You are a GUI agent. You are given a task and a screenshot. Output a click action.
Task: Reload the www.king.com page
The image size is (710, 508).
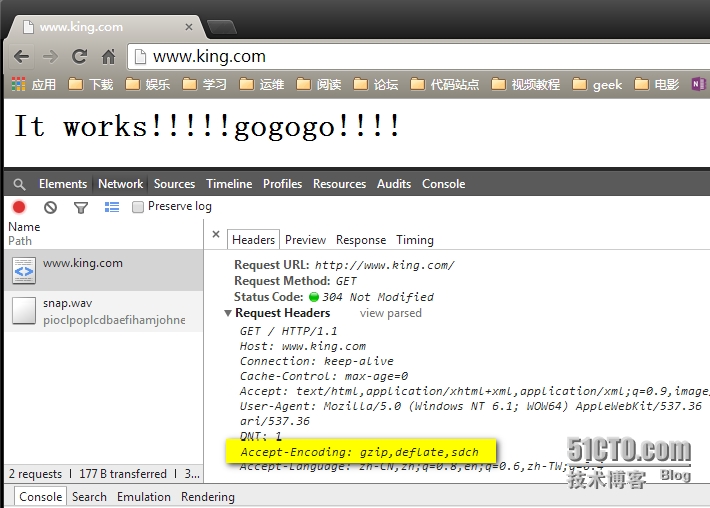[80, 57]
